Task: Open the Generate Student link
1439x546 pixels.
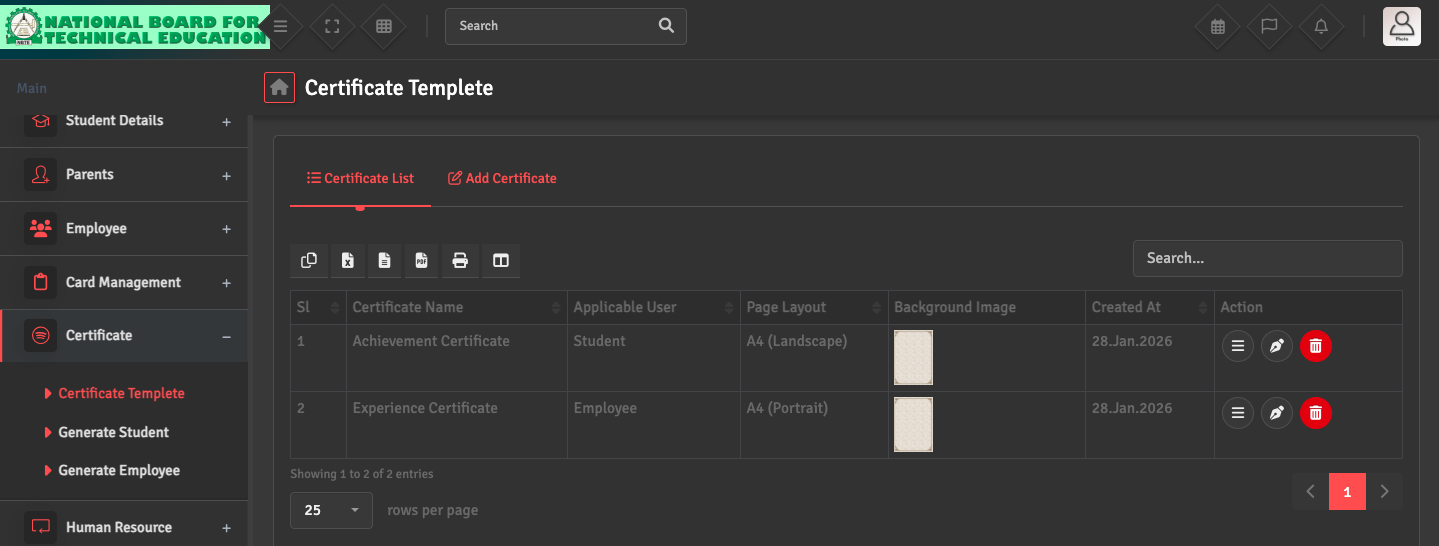Action: [113, 432]
